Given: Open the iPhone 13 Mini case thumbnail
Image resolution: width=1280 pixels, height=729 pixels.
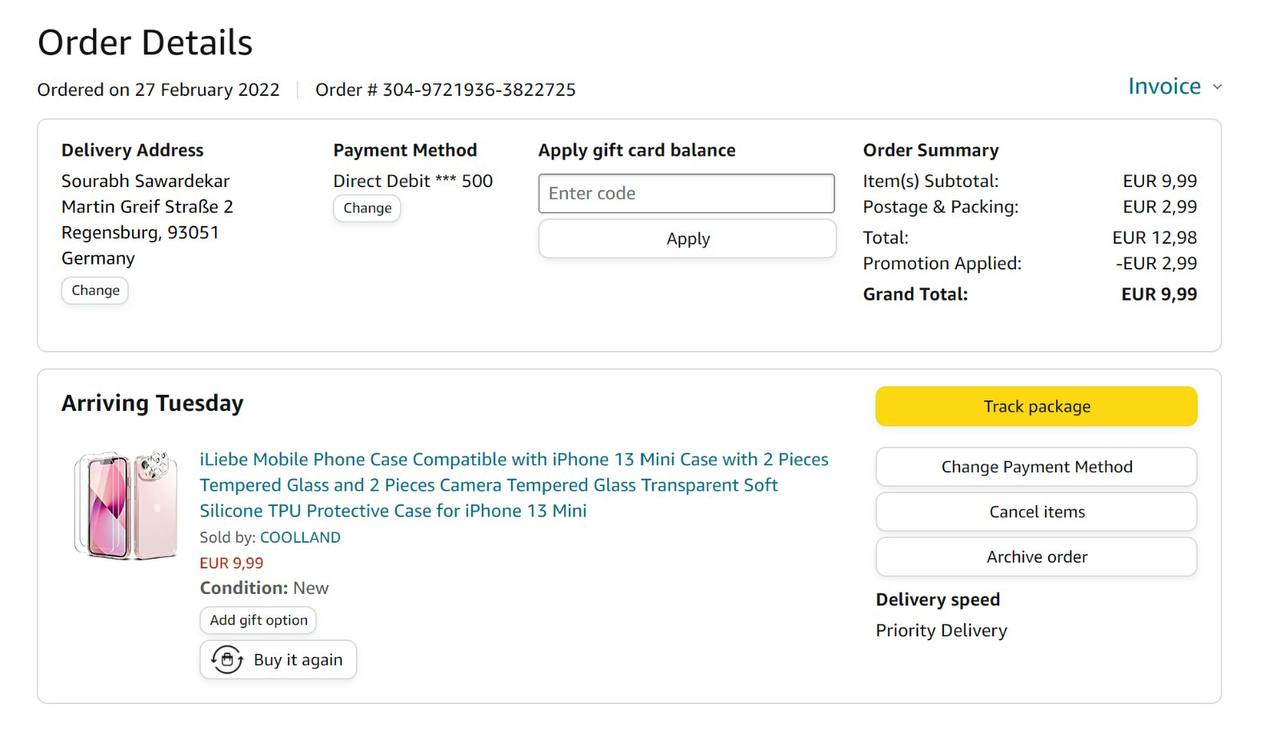Looking at the screenshot, I should (125, 504).
